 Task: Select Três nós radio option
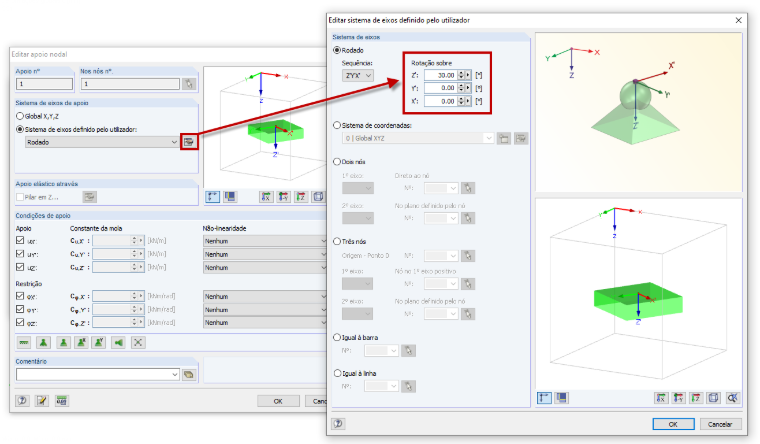[x=337, y=241]
